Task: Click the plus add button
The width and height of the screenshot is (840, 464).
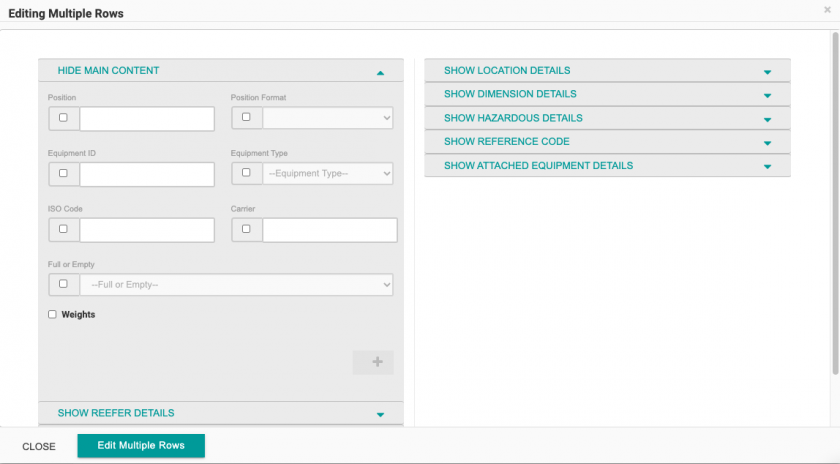Action: click(x=373, y=362)
